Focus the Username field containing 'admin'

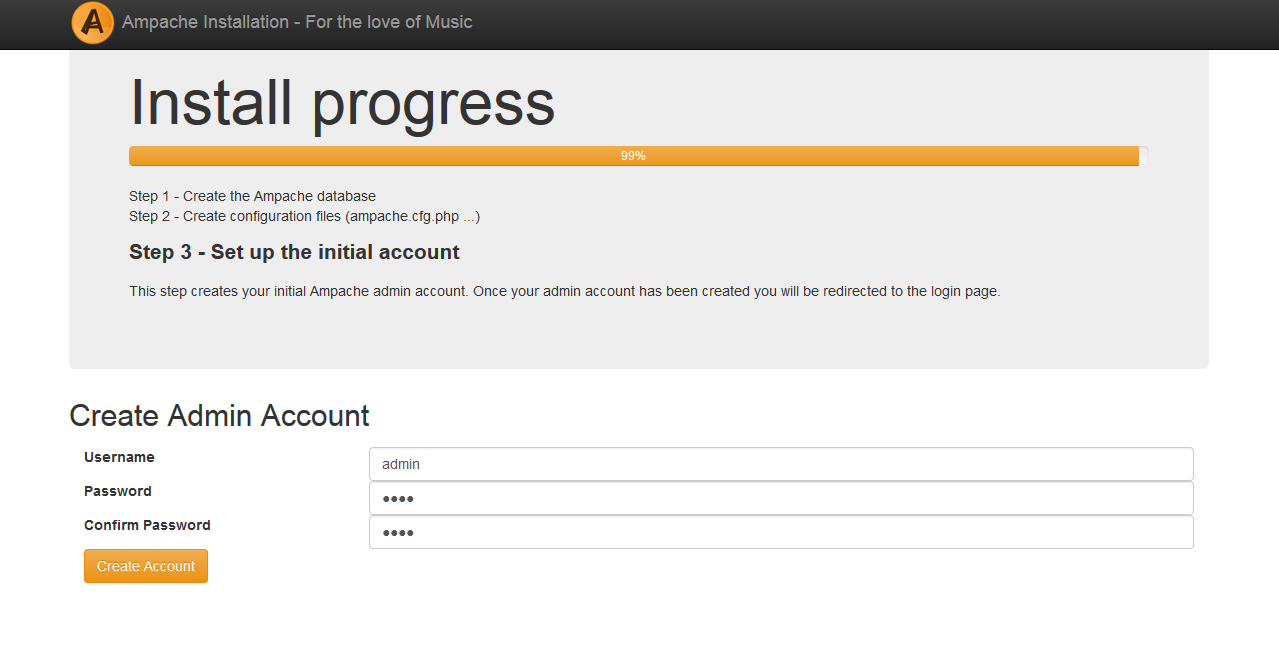click(x=780, y=464)
